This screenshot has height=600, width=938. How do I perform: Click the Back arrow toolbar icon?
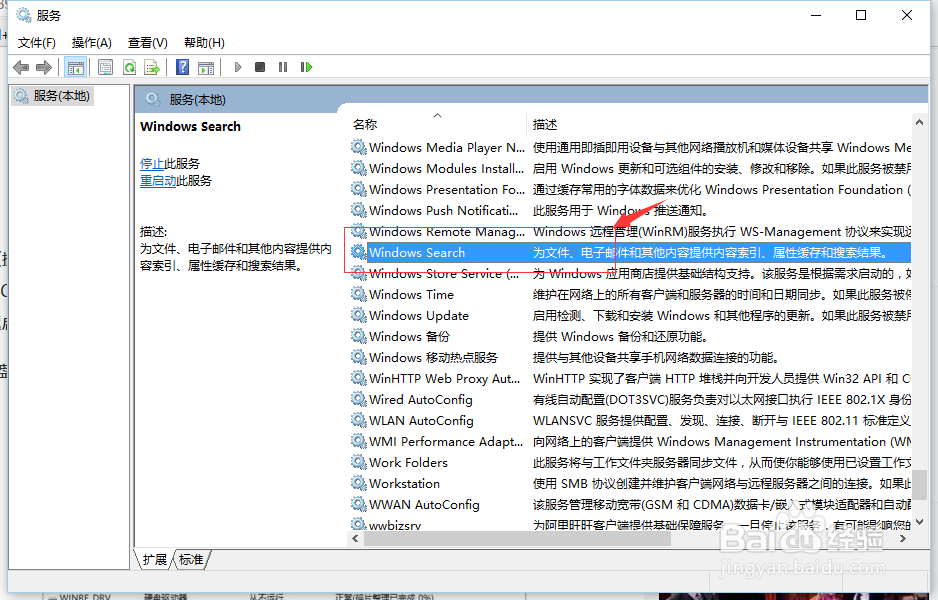pos(21,68)
